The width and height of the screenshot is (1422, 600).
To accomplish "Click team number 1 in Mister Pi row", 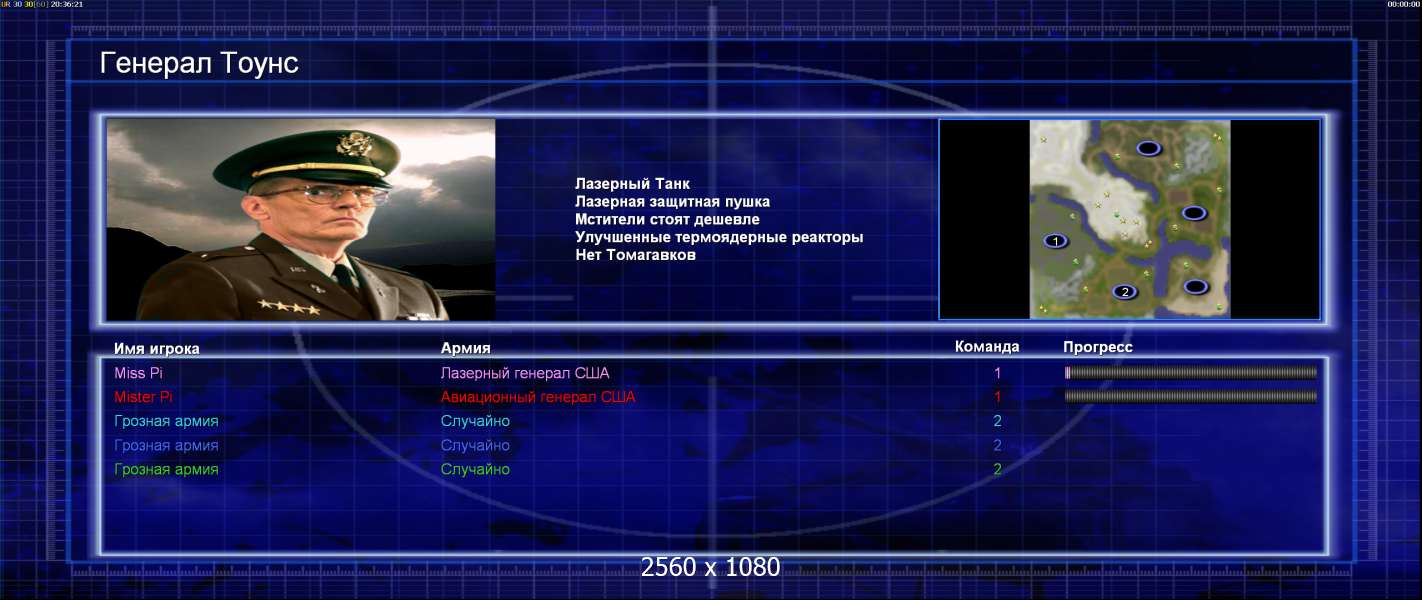I will [x=997, y=397].
